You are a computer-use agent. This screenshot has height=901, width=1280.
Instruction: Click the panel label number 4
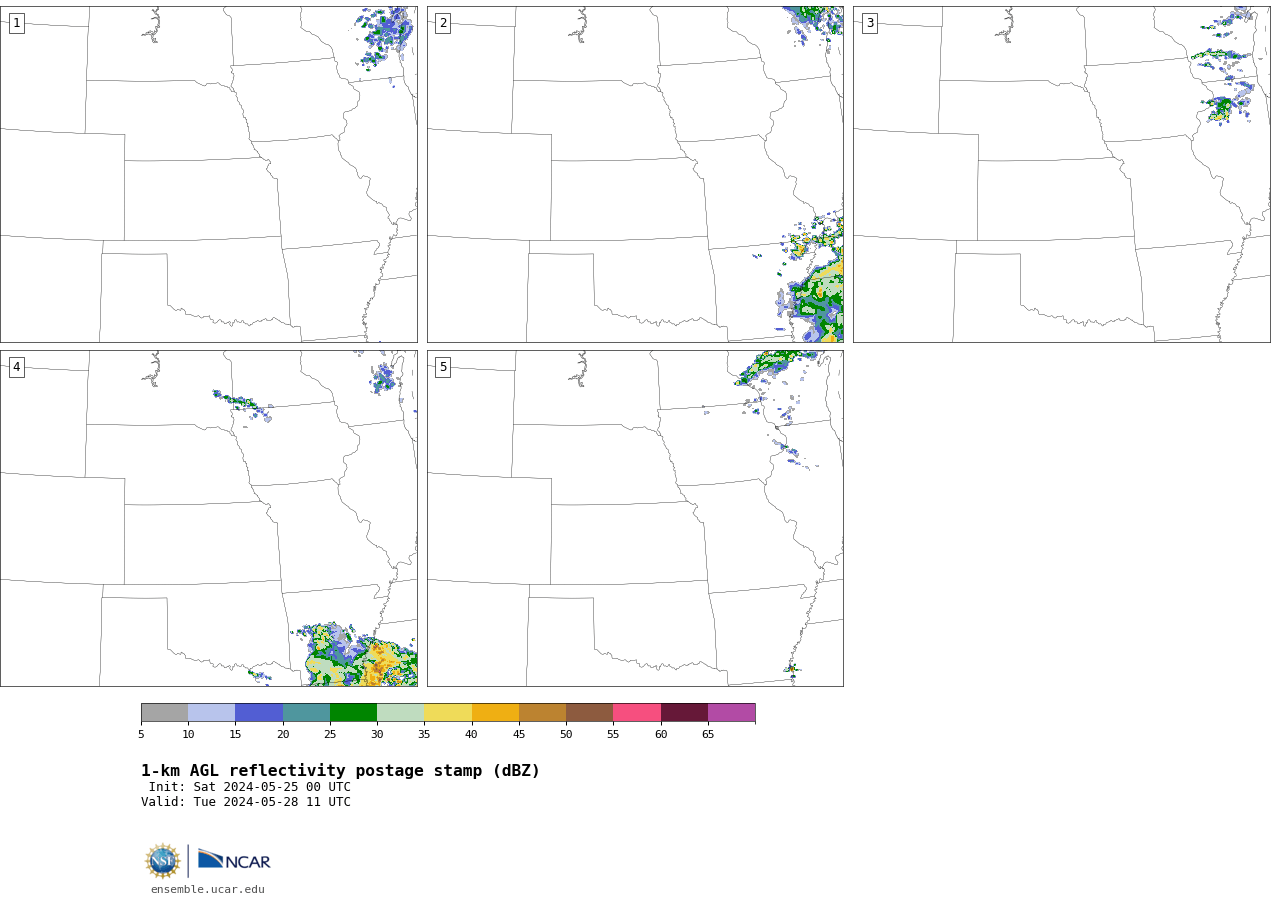pyautogui.click(x=16, y=367)
